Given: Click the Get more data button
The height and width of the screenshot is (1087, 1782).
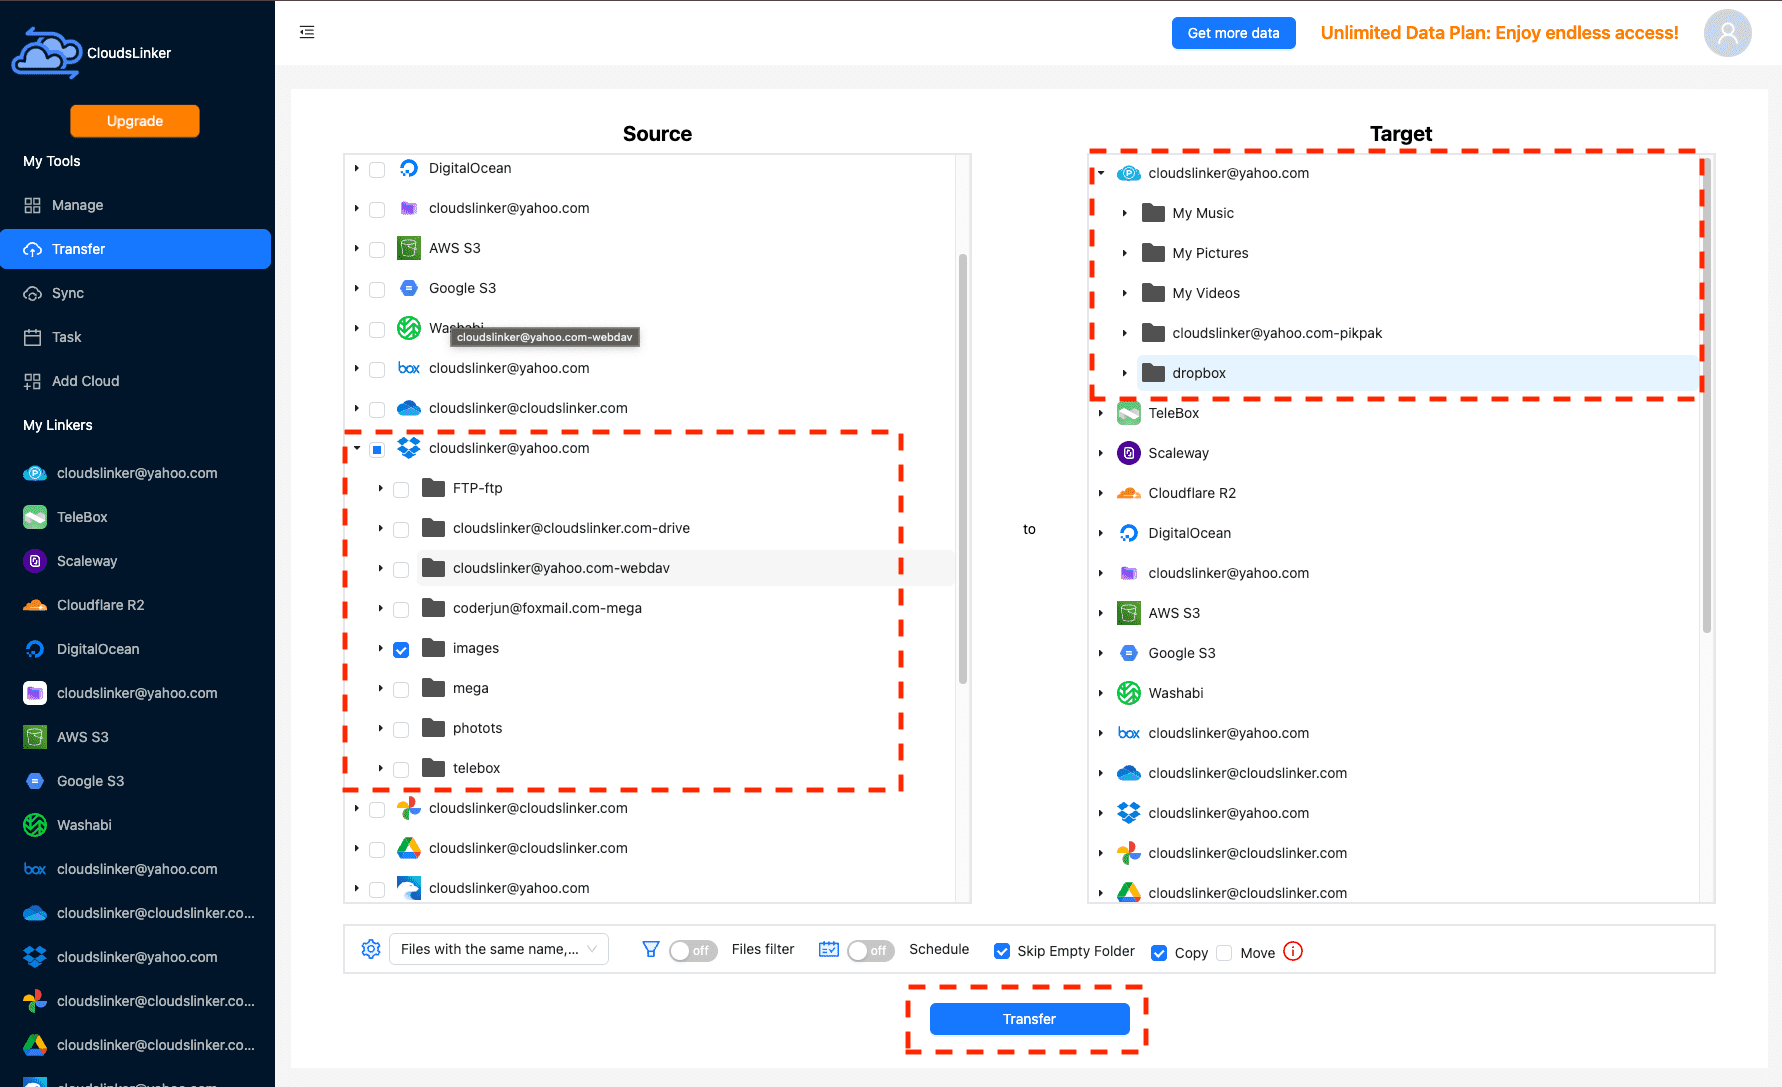Looking at the screenshot, I should (x=1233, y=33).
